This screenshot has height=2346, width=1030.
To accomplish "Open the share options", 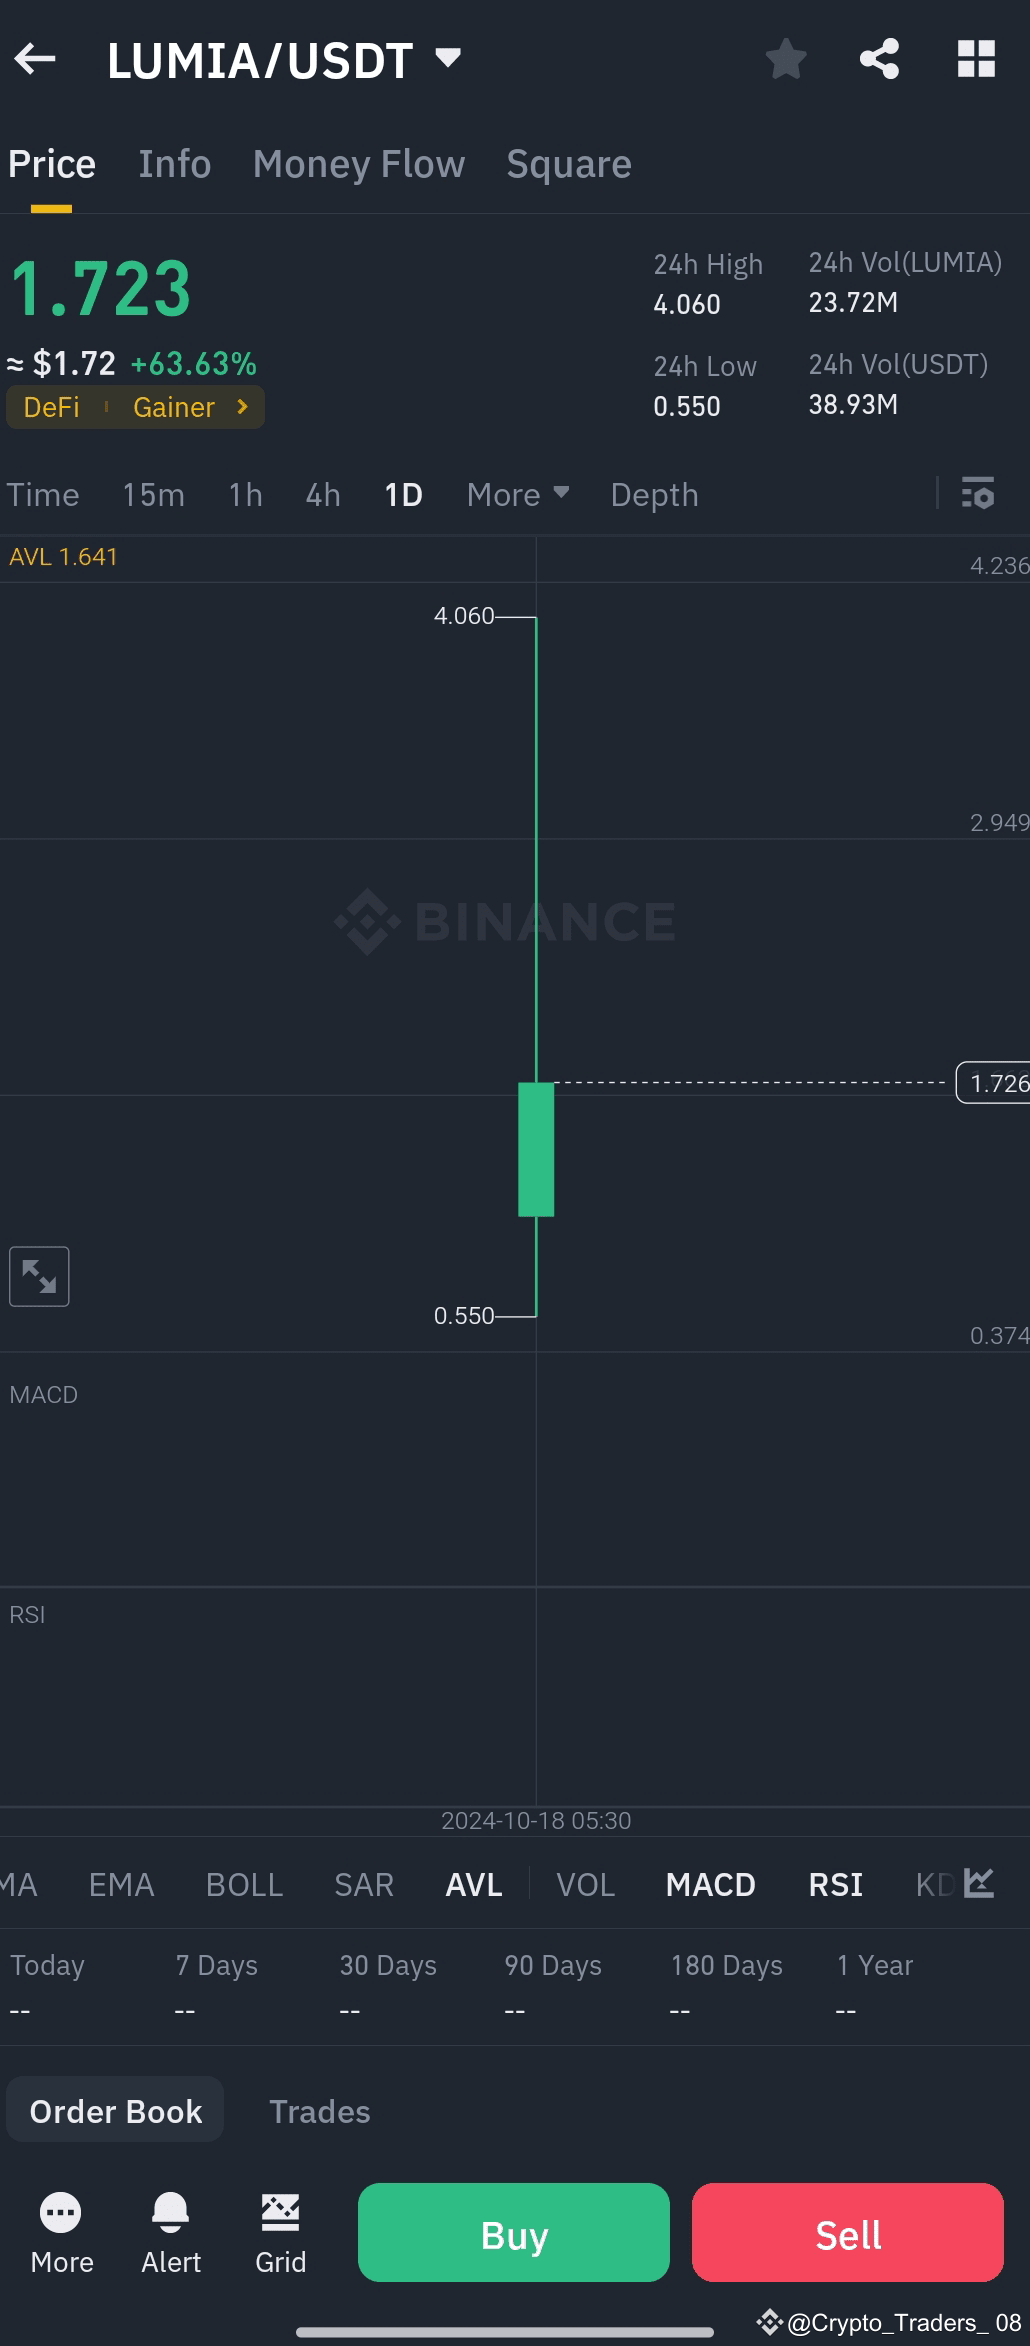I will pyautogui.click(x=878, y=58).
